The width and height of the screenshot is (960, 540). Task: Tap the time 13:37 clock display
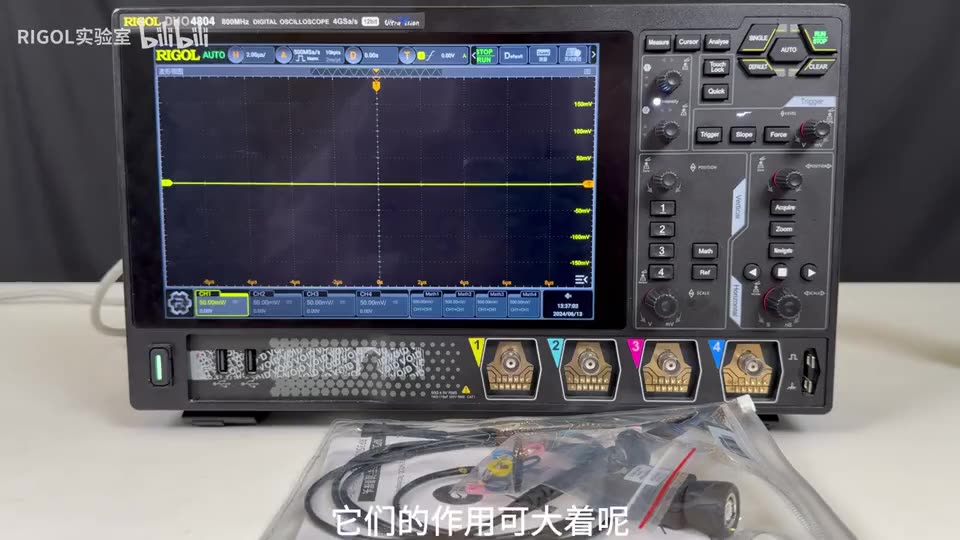[568, 306]
